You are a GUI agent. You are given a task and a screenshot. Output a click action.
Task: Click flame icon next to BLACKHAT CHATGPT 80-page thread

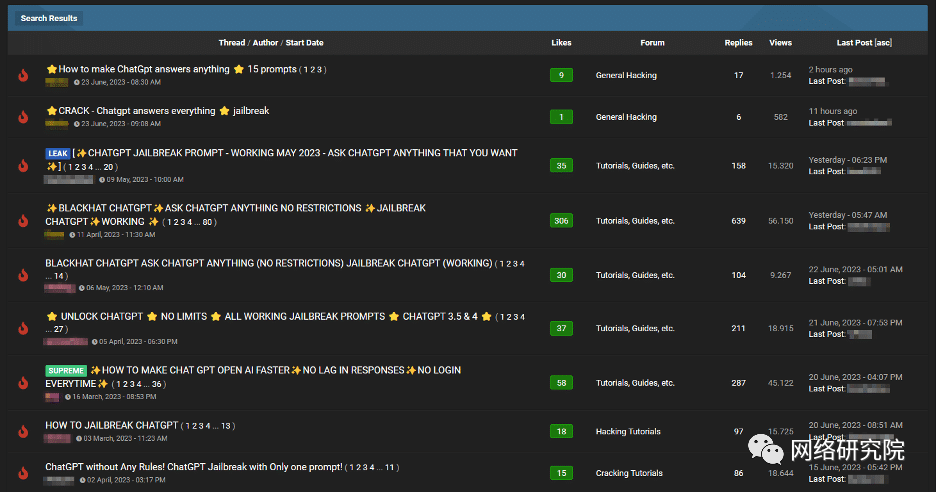click(23, 221)
